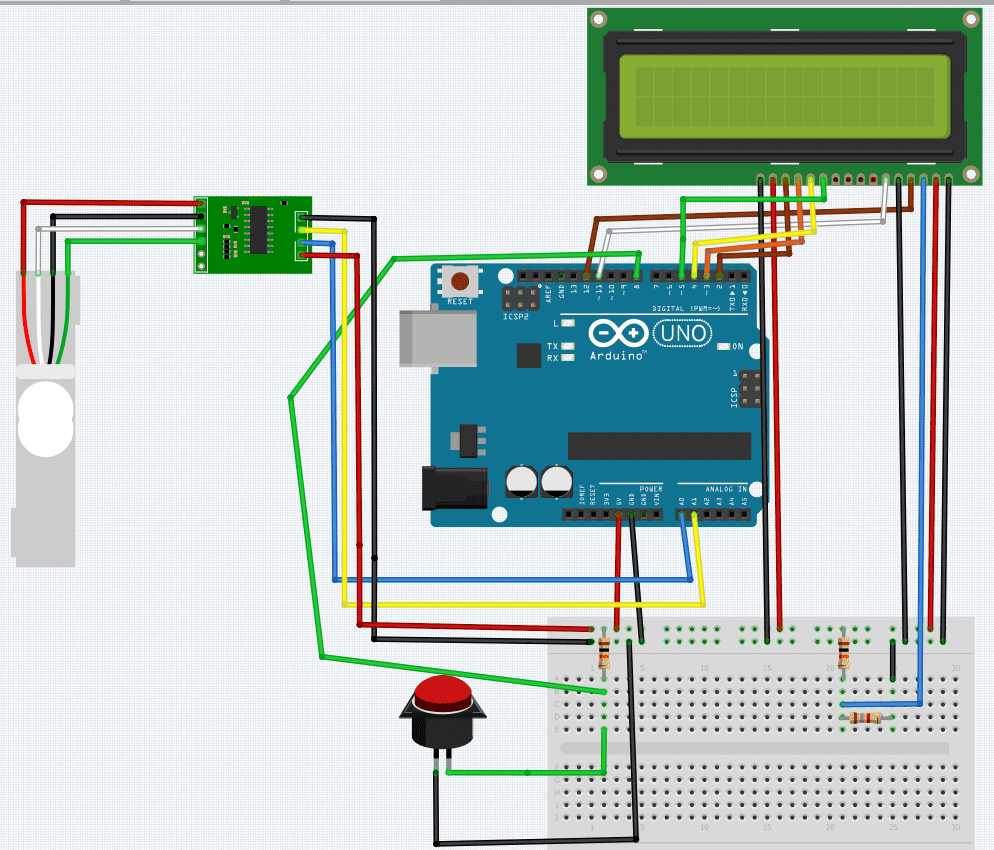Click the leftmost vertical resistor on breadboard
This screenshot has width=994, height=850.
[603, 654]
